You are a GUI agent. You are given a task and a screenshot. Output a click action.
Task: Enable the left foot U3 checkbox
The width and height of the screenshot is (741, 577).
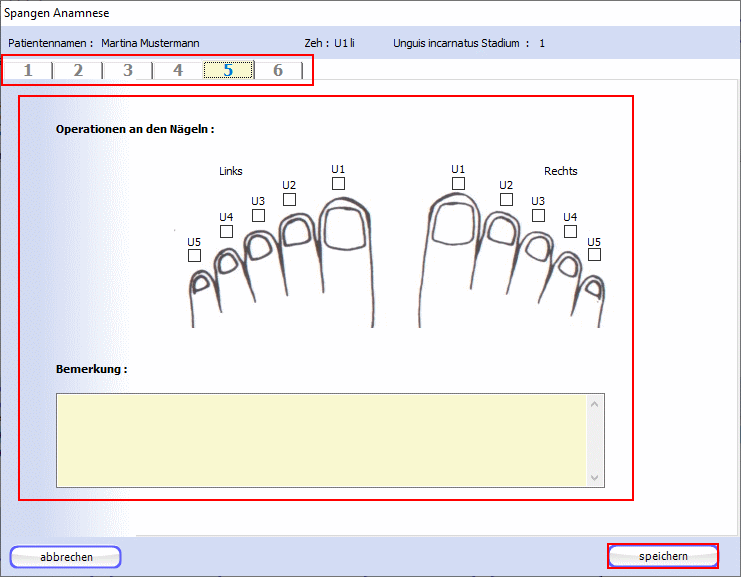pos(259,216)
